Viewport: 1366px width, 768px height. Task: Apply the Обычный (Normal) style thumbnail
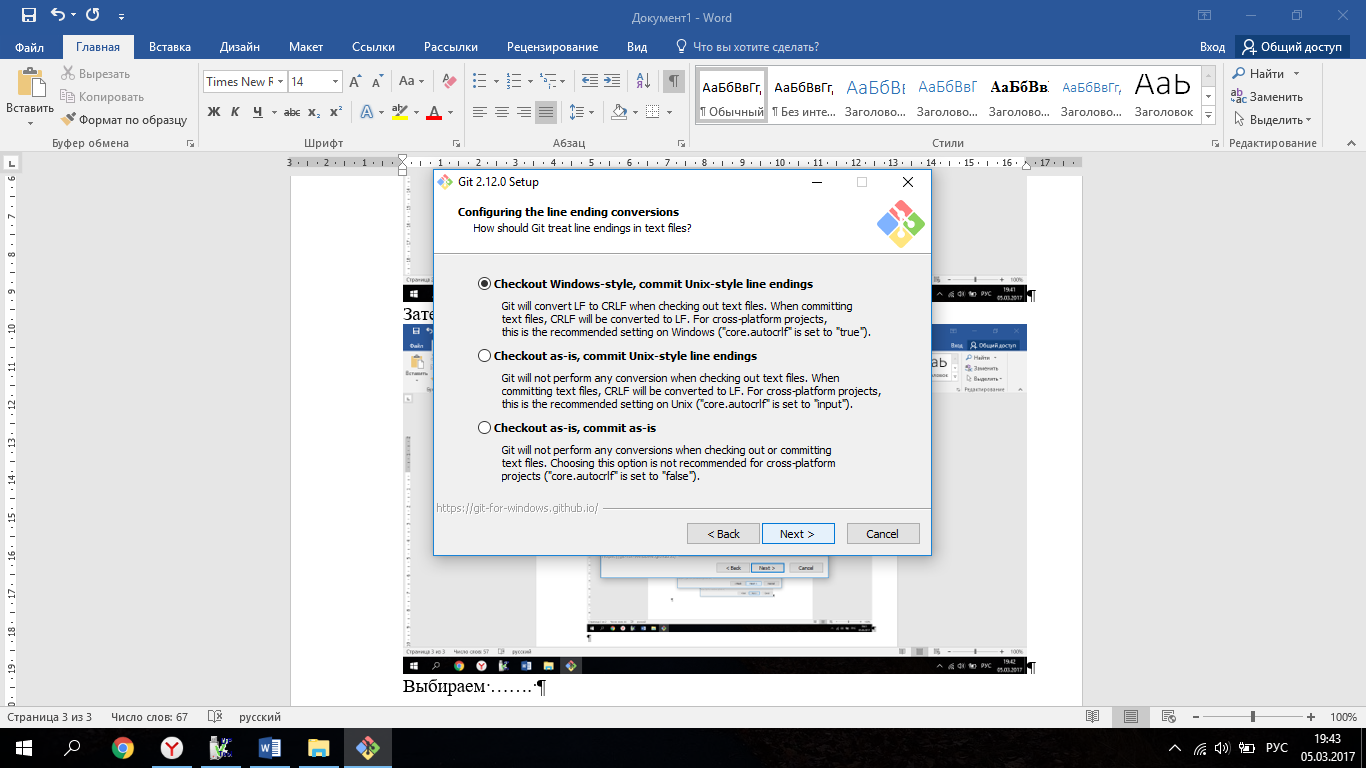pyautogui.click(x=731, y=95)
